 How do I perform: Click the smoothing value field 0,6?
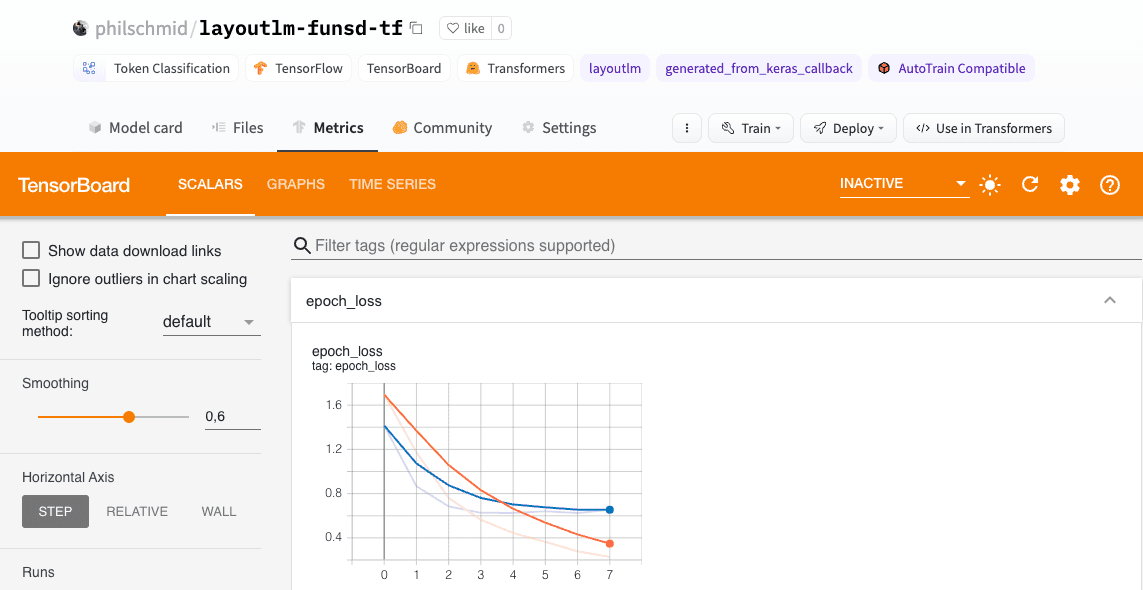coord(233,417)
